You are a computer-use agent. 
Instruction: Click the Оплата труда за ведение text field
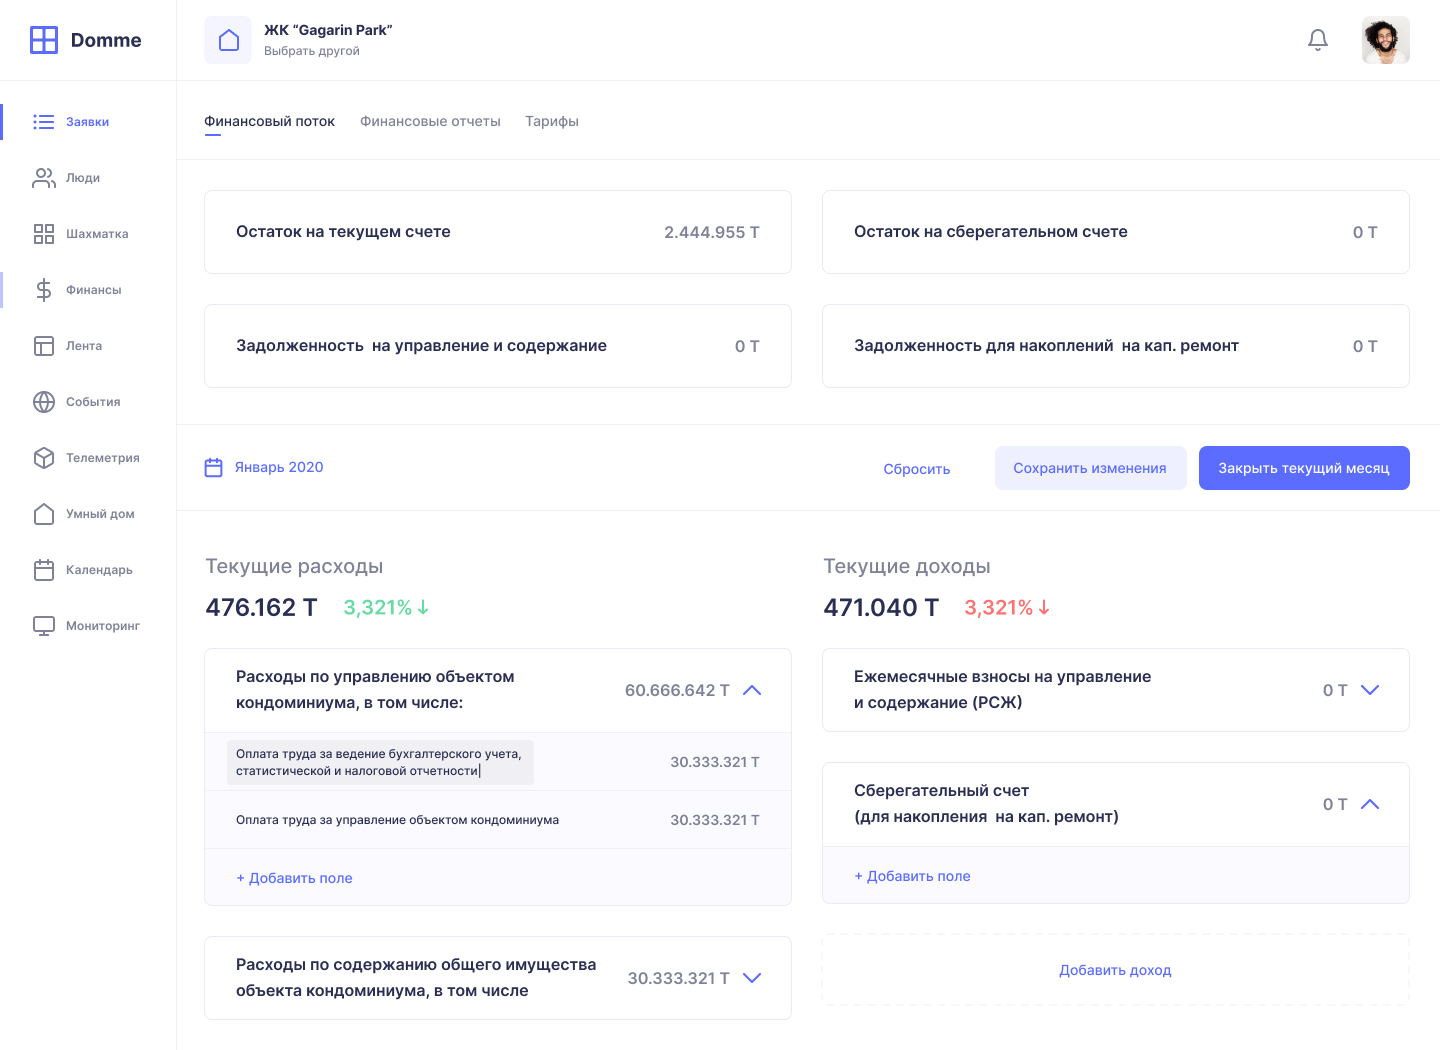click(380, 763)
